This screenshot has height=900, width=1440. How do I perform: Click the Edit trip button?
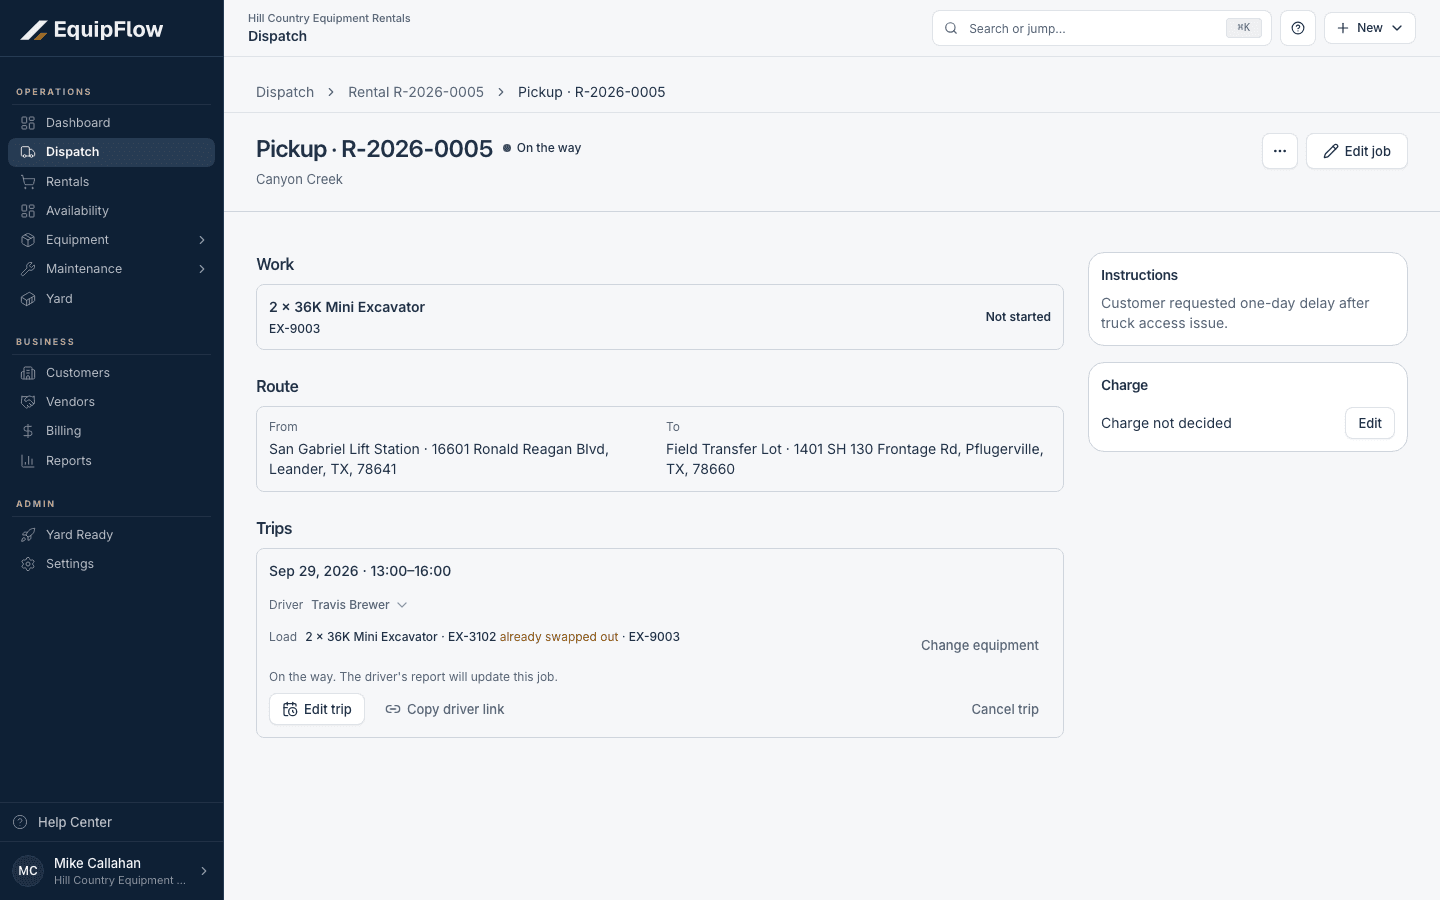(x=317, y=709)
